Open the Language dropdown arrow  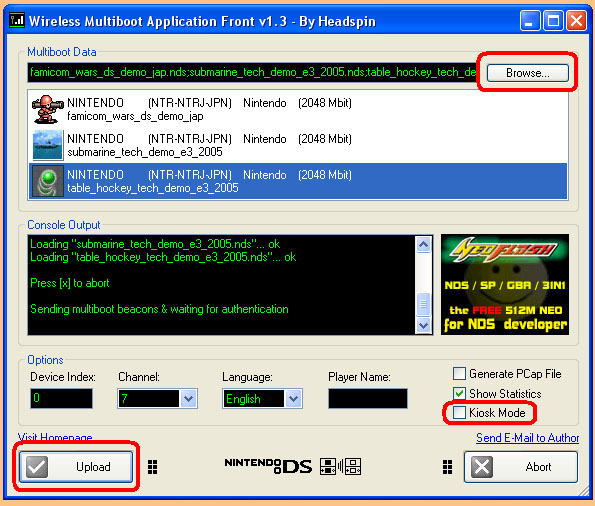click(x=293, y=399)
